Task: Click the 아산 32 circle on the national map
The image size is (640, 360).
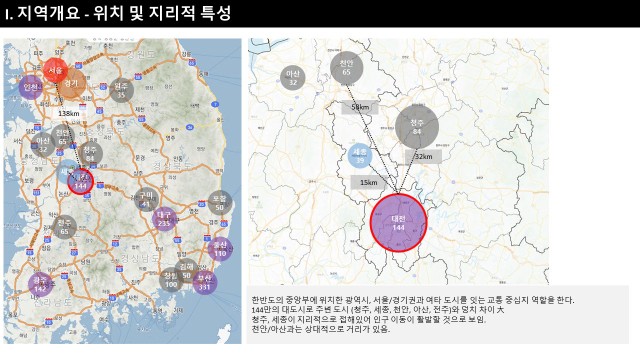Action: [x=43, y=145]
